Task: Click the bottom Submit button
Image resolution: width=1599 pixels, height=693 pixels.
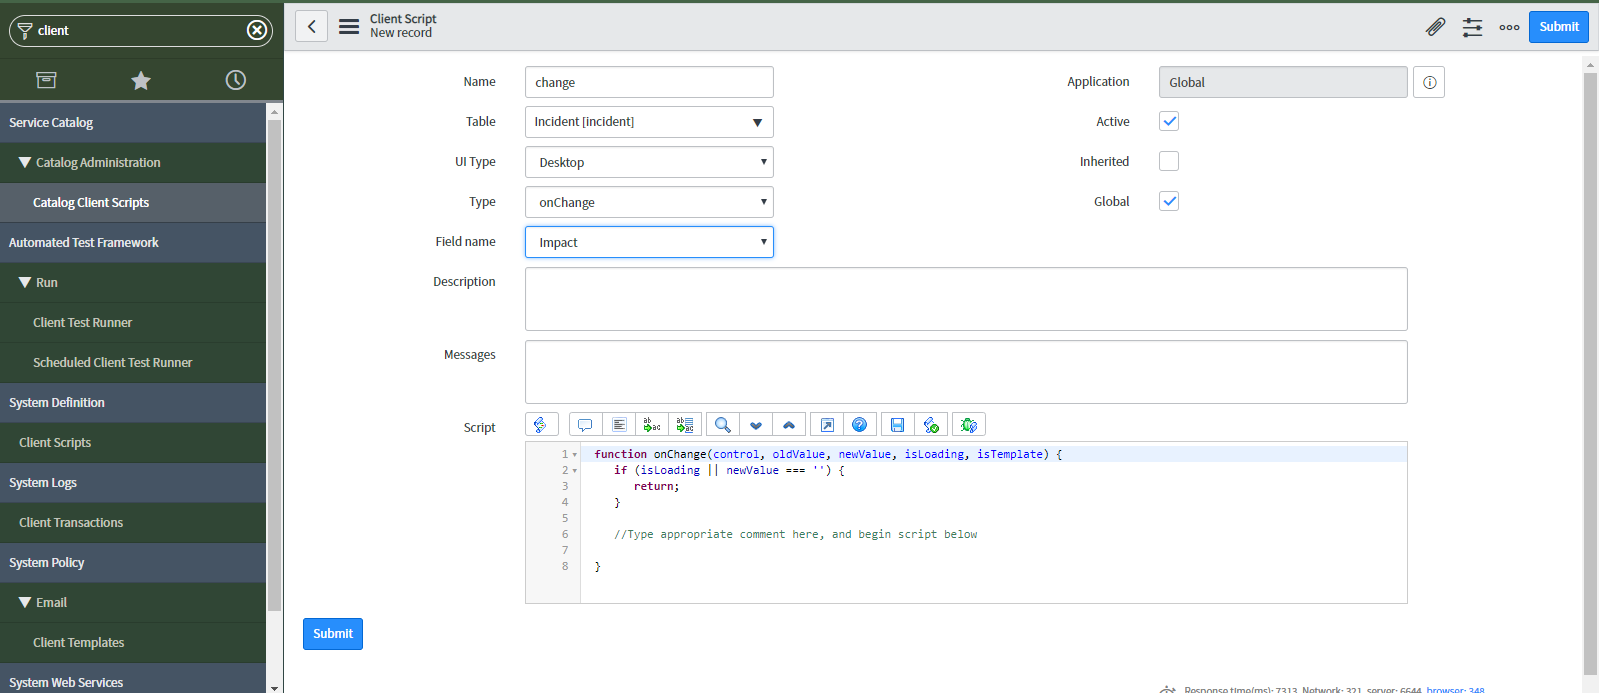Action: [x=333, y=634]
